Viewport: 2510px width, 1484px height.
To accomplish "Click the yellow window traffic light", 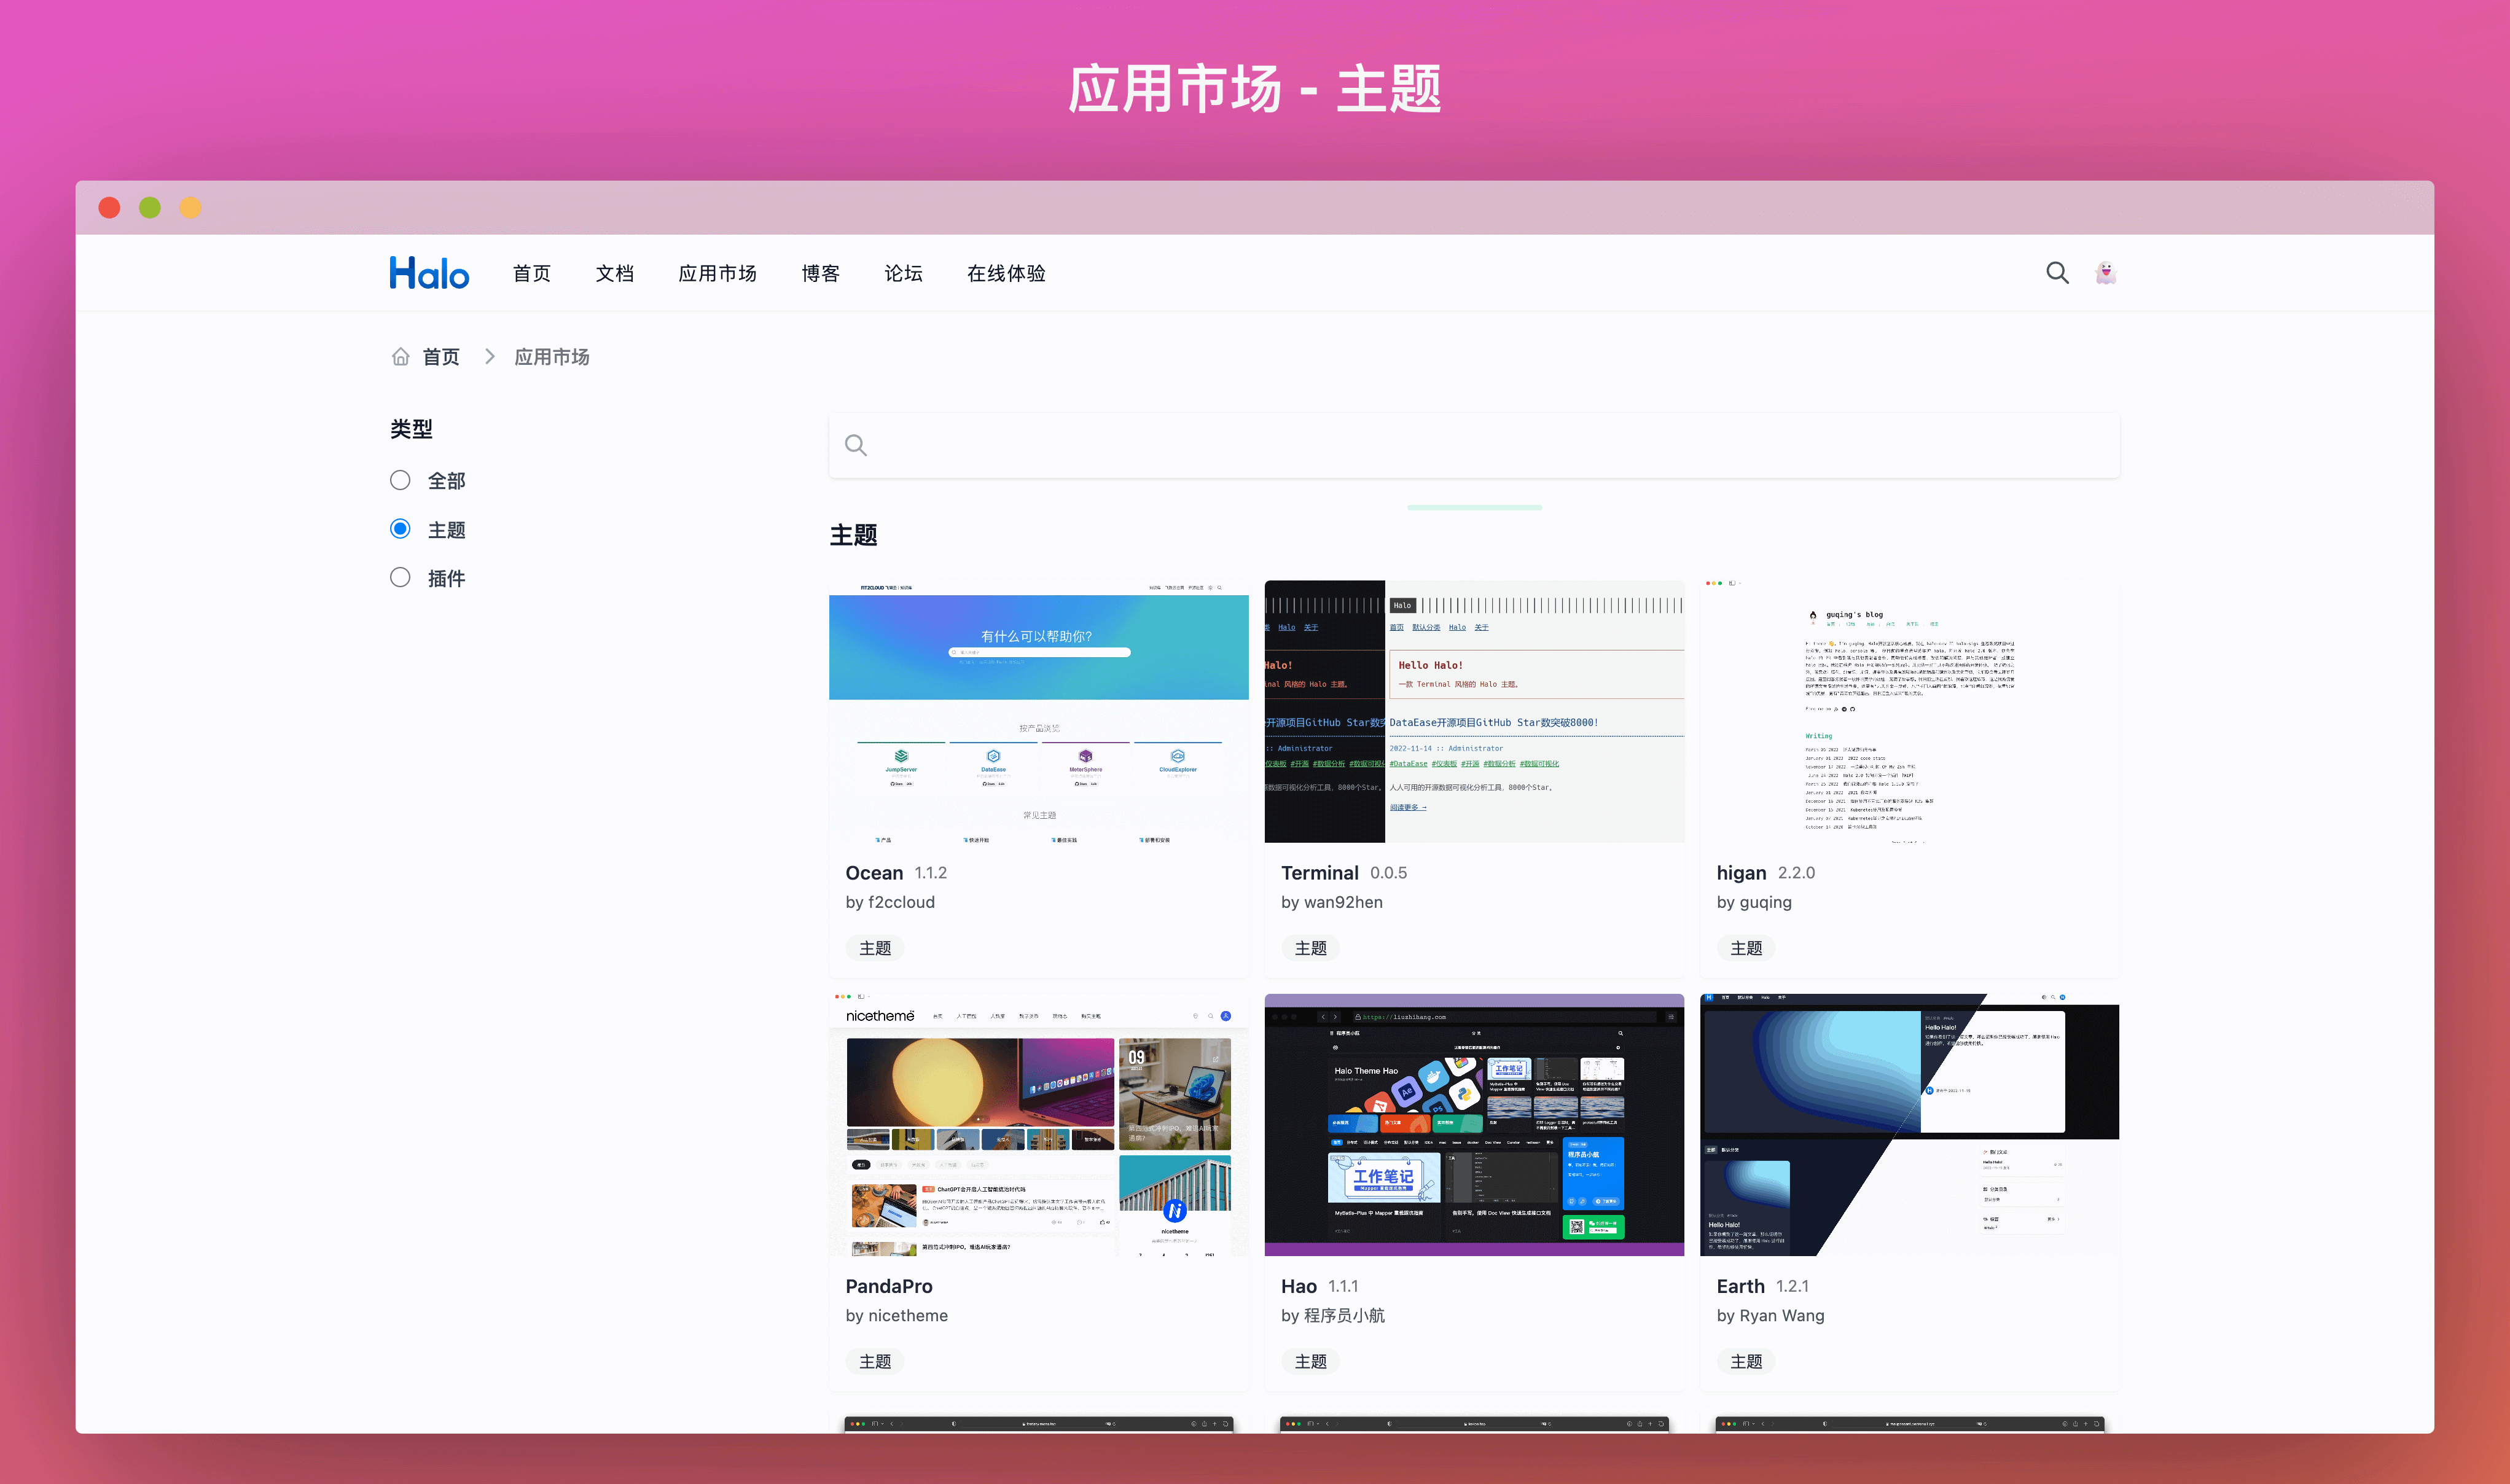I will click(190, 208).
